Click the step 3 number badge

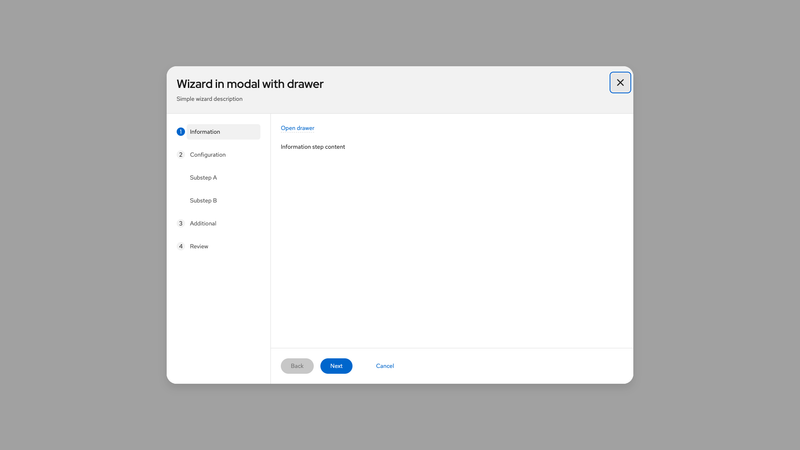pos(181,223)
